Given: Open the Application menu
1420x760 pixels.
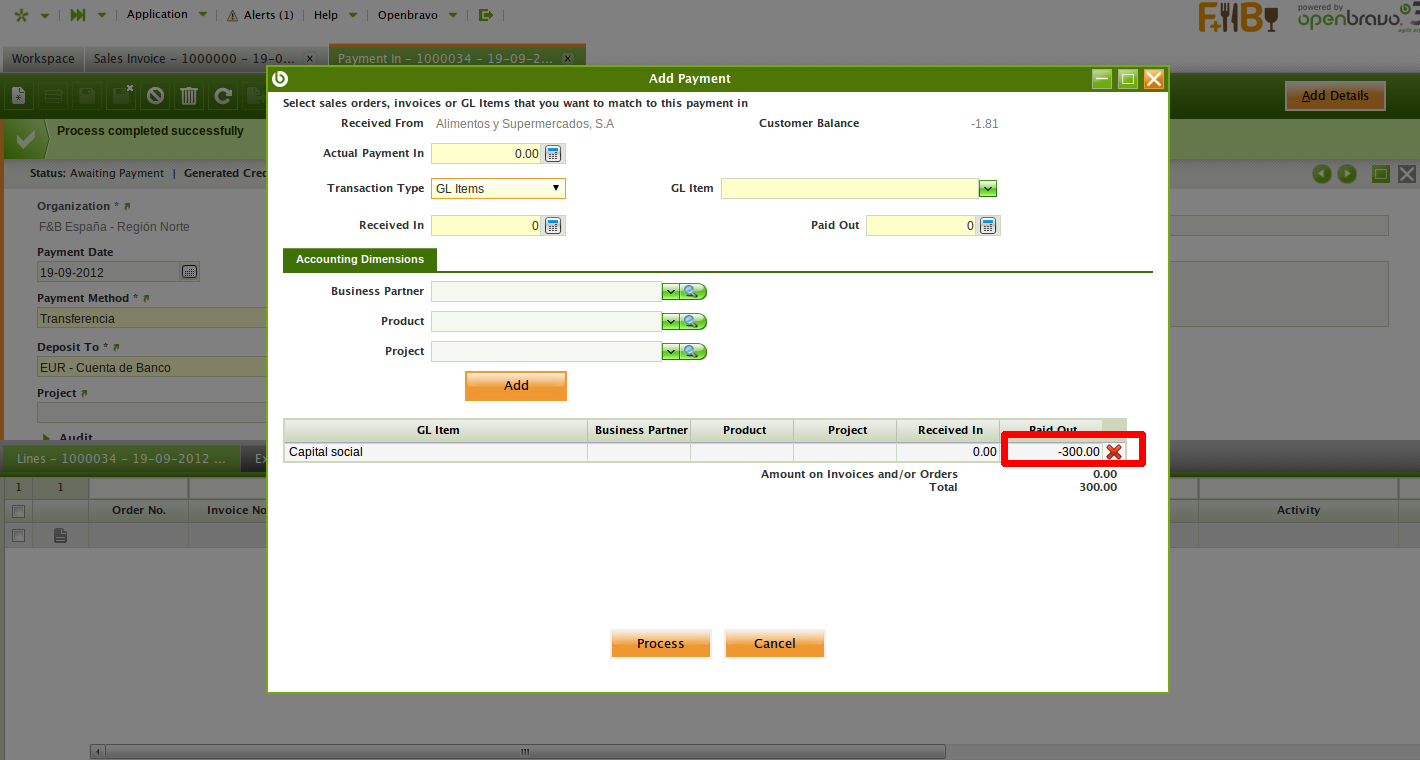Looking at the screenshot, I should [158, 15].
